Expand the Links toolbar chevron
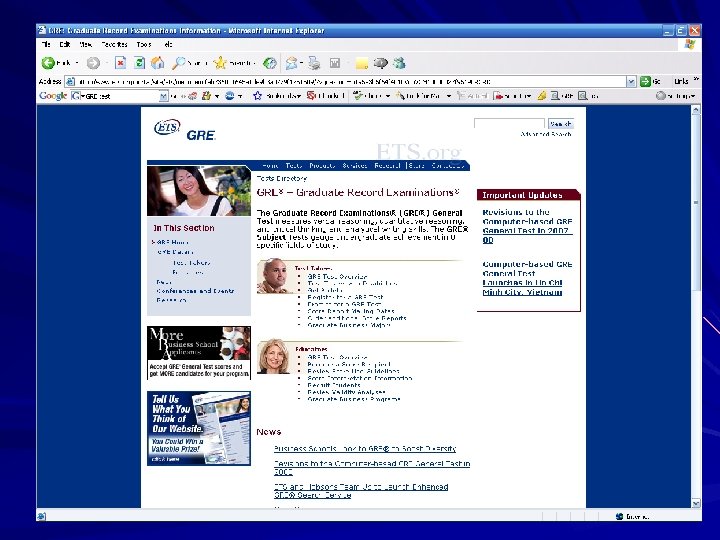This screenshot has width=720, height=540. point(696,79)
